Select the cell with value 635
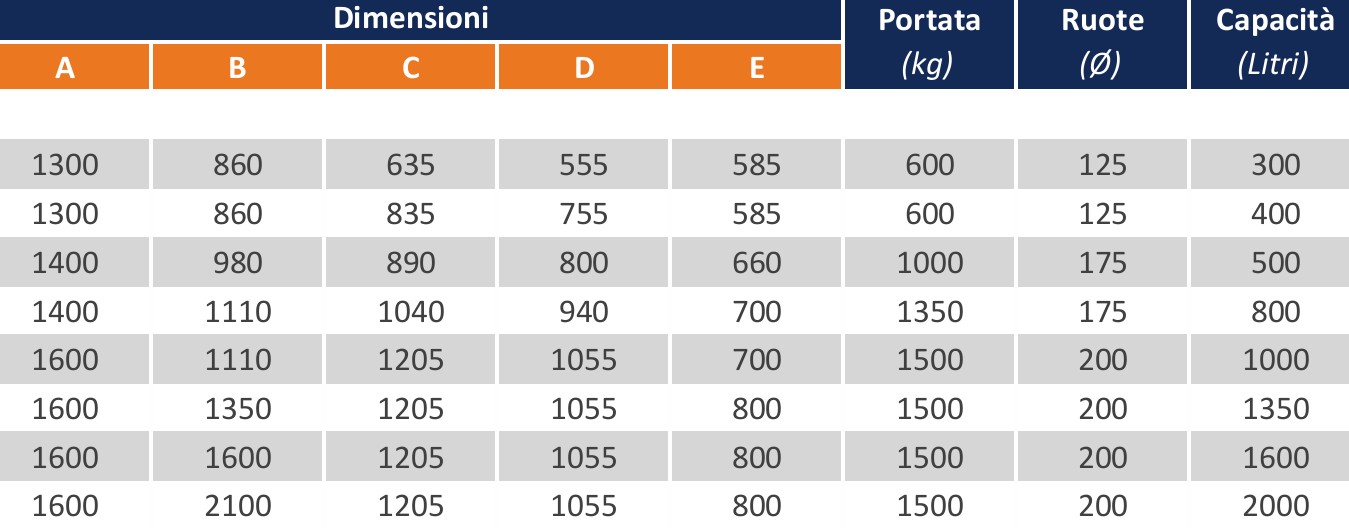Viewport: 1349px width, 530px height. (411, 164)
